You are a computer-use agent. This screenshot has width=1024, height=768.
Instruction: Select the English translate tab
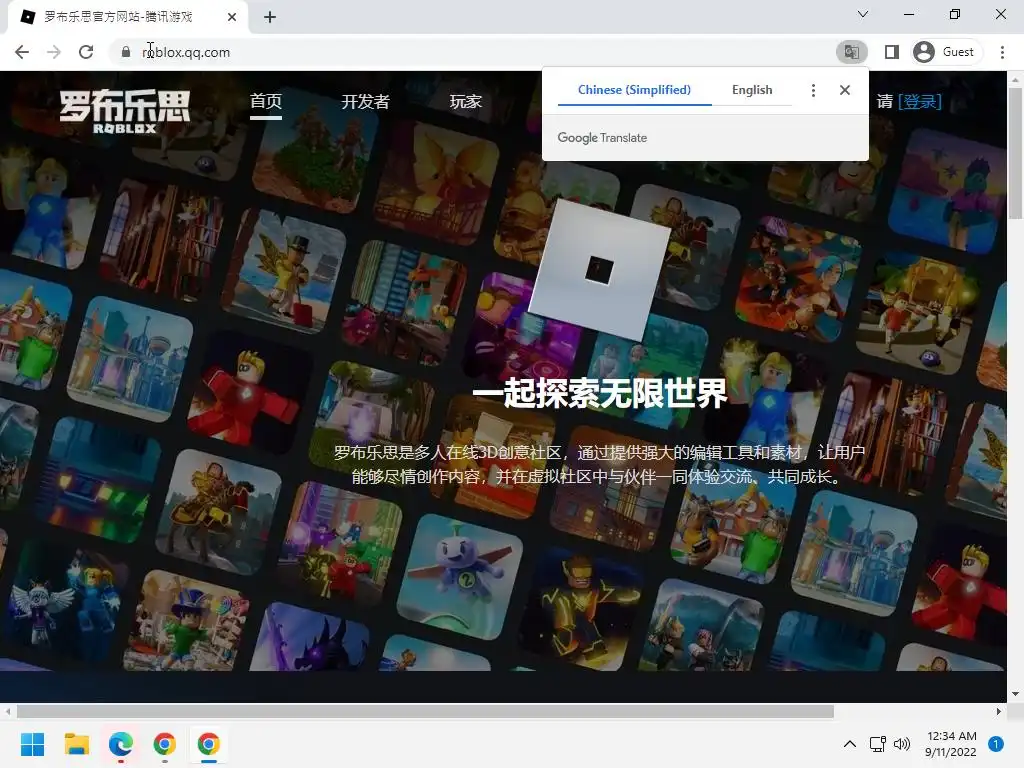pos(752,90)
